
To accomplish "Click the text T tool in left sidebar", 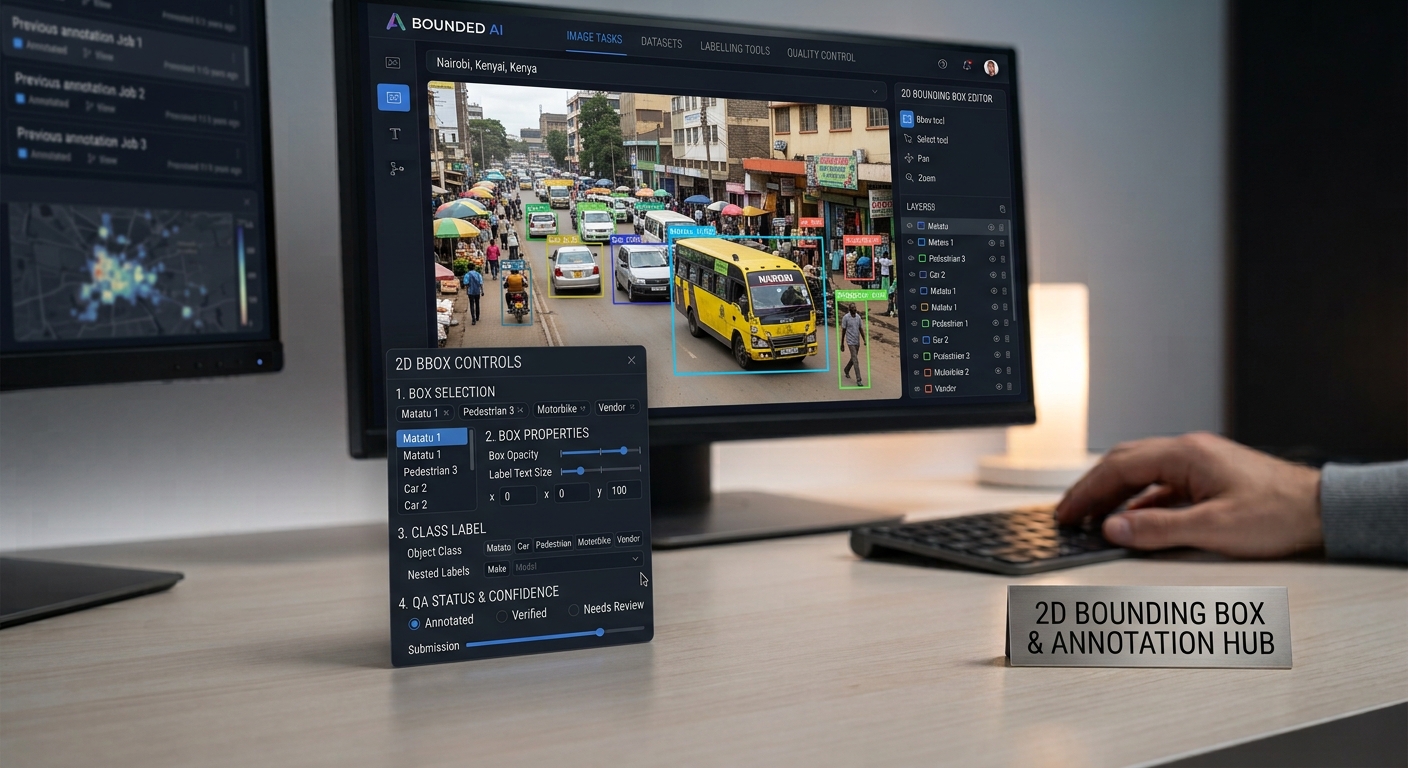I will 394,133.
